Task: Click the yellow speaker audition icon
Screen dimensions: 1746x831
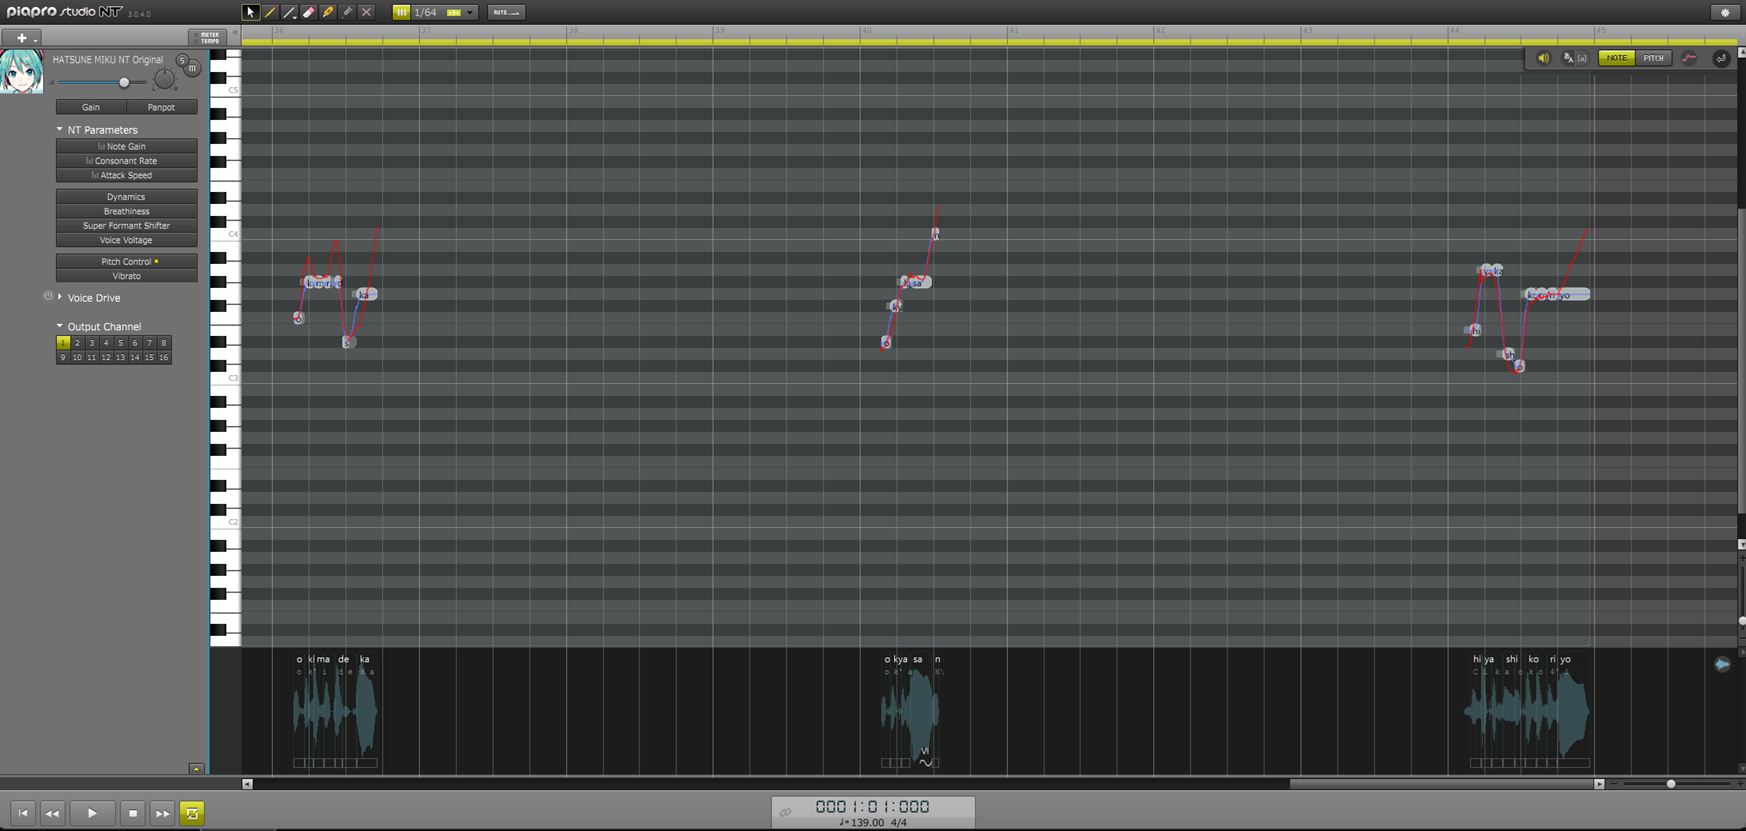Action: pyautogui.click(x=1543, y=58)
